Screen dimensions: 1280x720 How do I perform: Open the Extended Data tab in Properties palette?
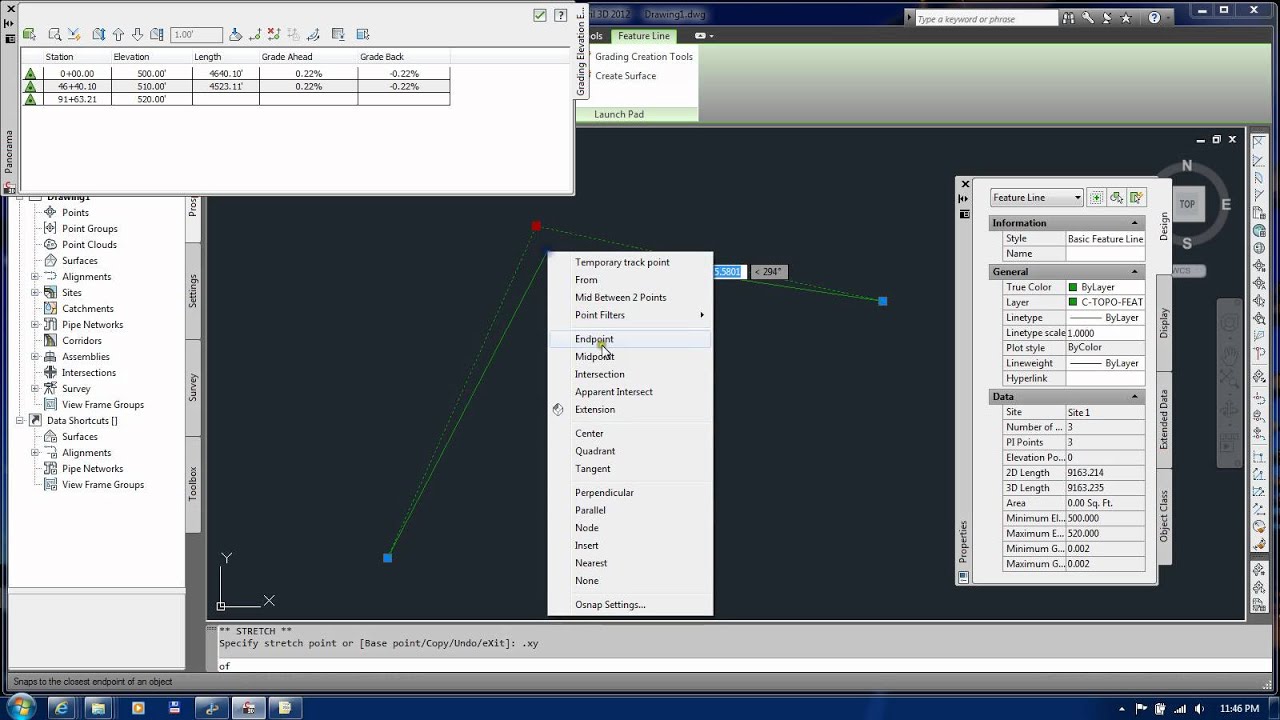(1164, 420)
